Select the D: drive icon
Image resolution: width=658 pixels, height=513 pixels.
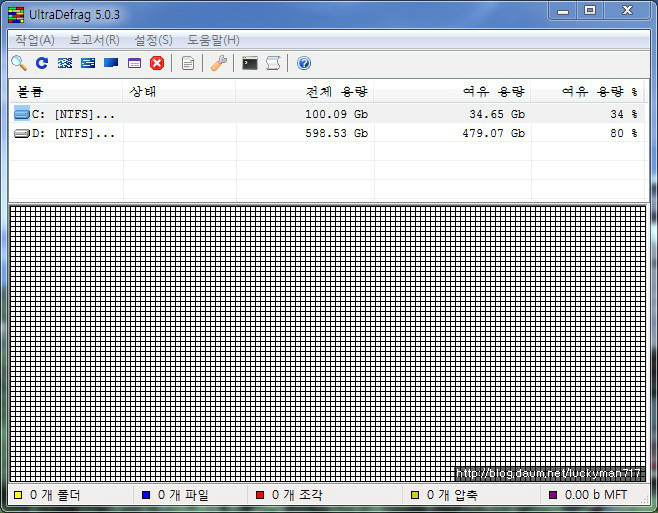[22, 133]
